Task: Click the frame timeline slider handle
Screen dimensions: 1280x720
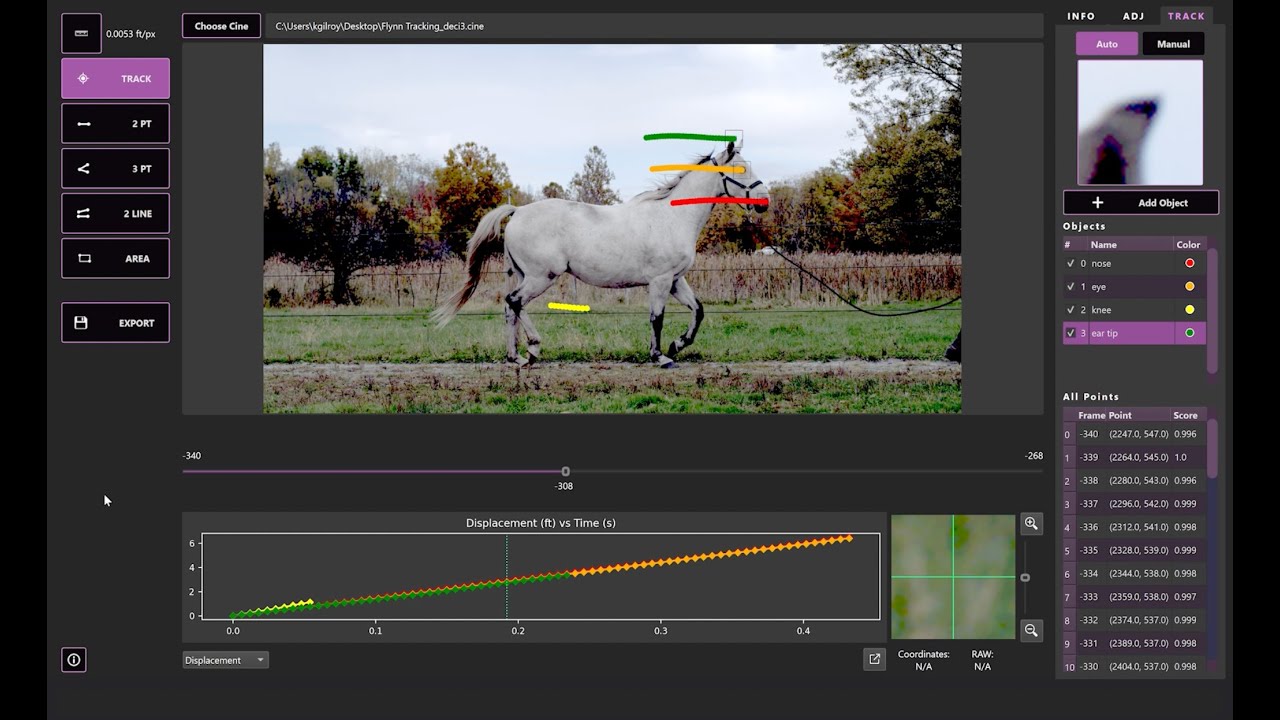Action: click(565, 471)
